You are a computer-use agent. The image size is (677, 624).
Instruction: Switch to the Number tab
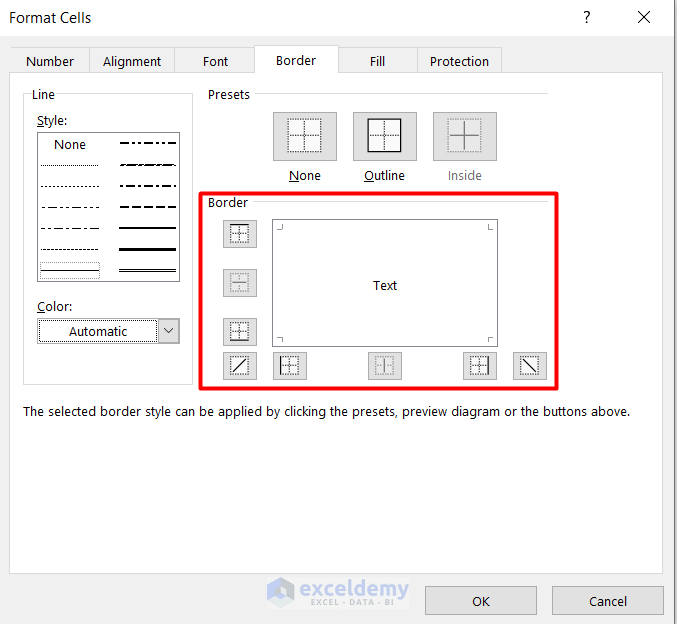coord(50,61)
